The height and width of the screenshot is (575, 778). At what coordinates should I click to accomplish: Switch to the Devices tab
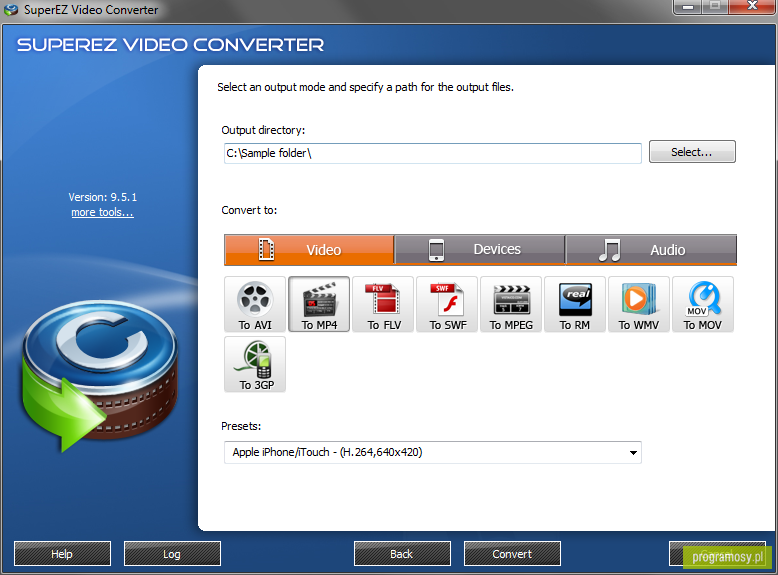pos(480,250)
